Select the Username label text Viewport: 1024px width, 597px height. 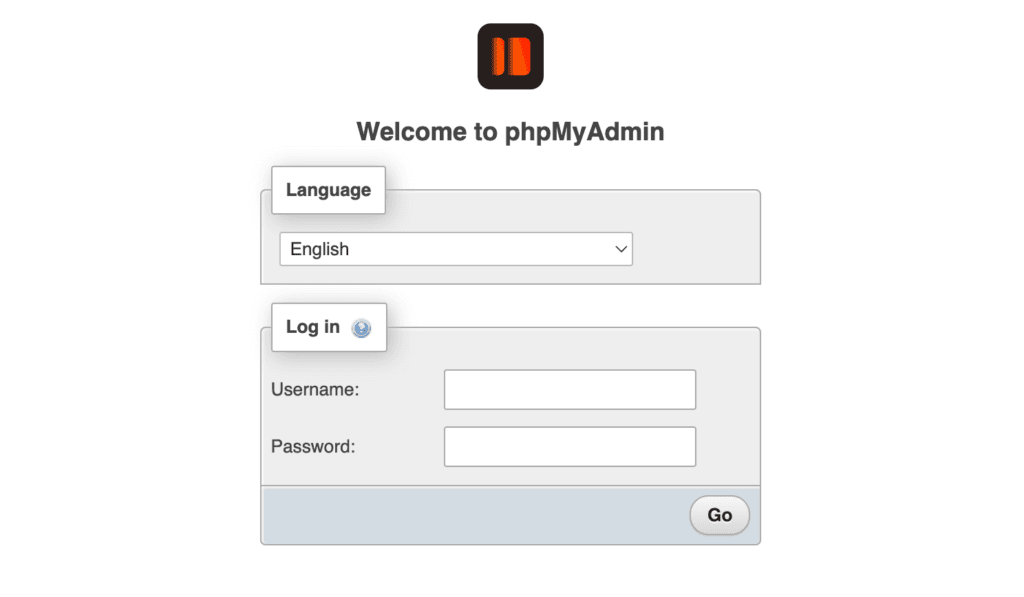pos(314,389)
